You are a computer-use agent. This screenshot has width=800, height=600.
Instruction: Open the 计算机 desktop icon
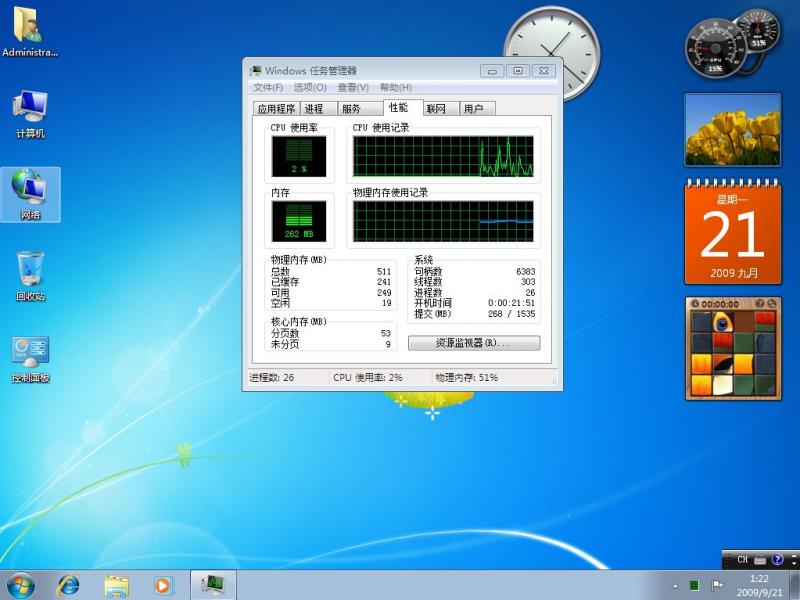pyautogui.click(x=30, y=114)
